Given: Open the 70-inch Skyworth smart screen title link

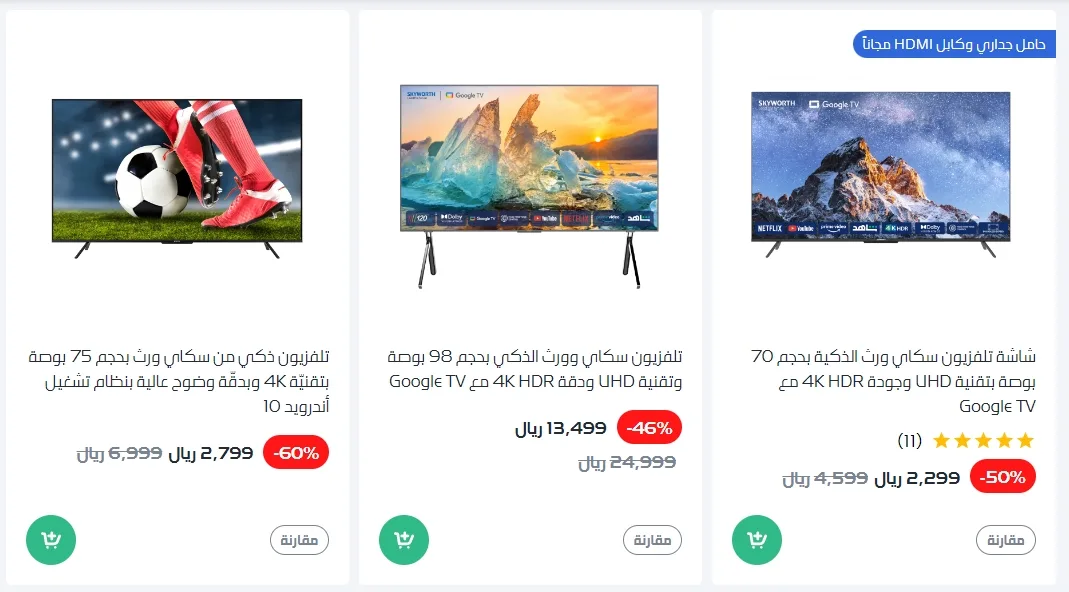Looking at the screenshot, I should (893, 381).
